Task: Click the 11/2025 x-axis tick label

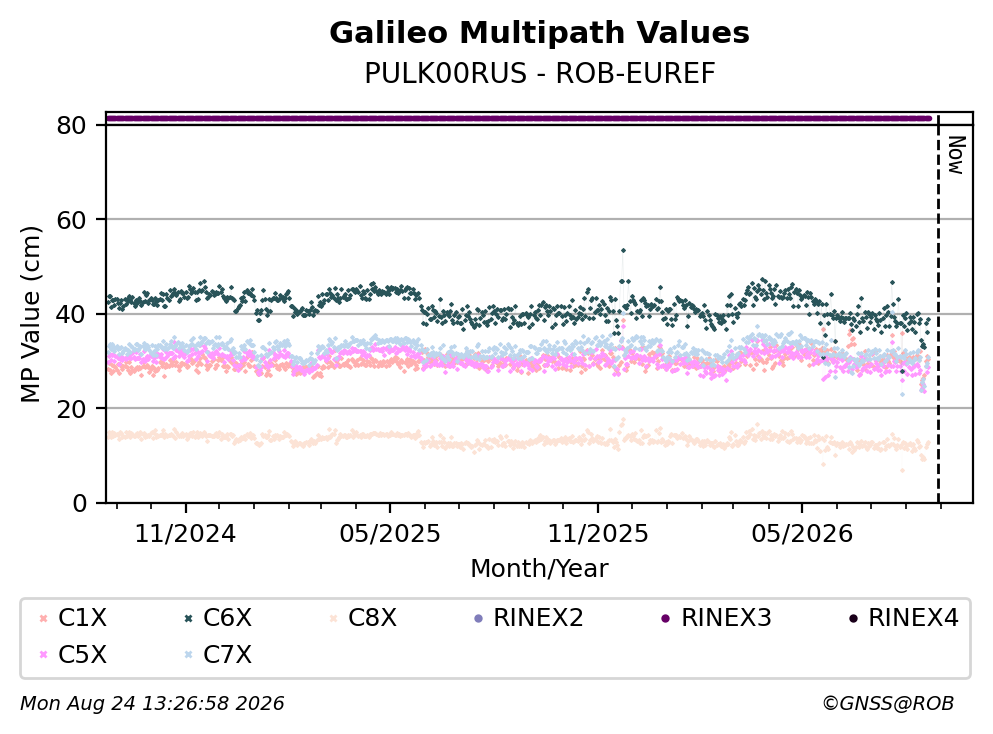Action: pos(598,534)
